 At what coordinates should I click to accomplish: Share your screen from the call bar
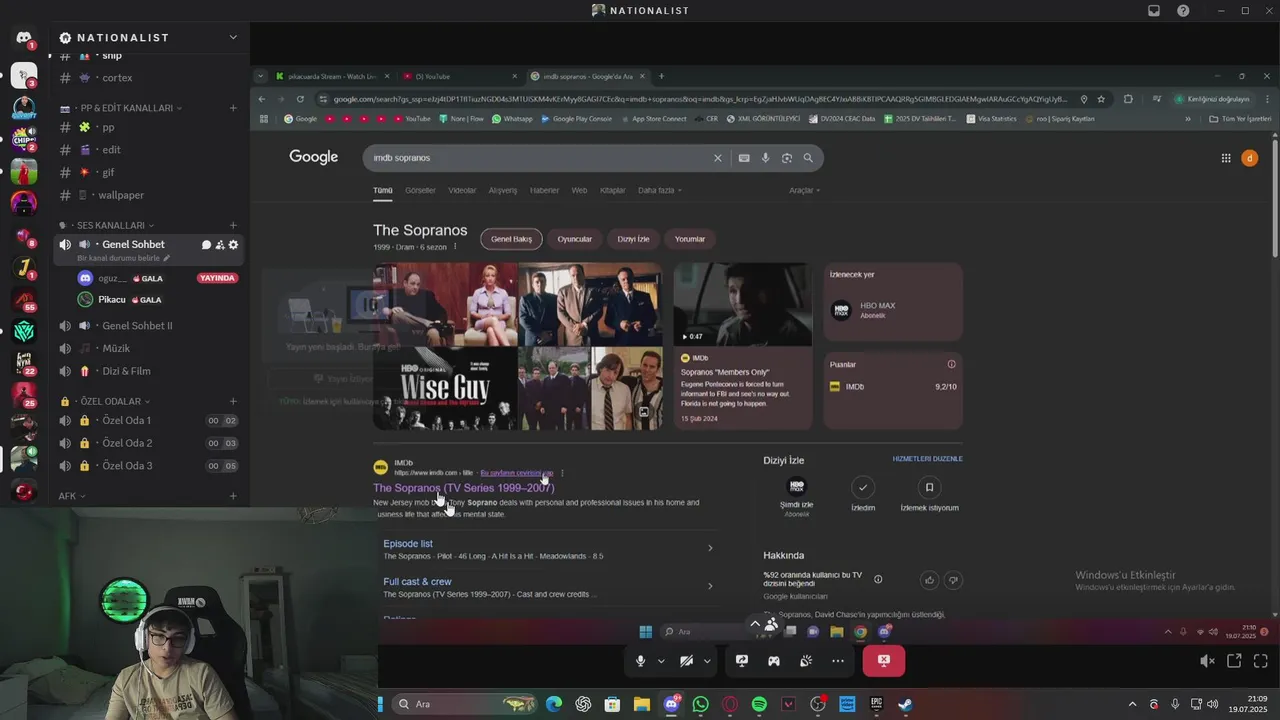click(742, 661)
